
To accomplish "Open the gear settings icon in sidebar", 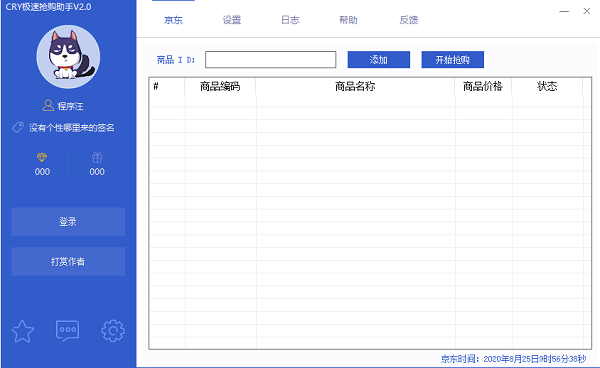I will pos(113,331).
